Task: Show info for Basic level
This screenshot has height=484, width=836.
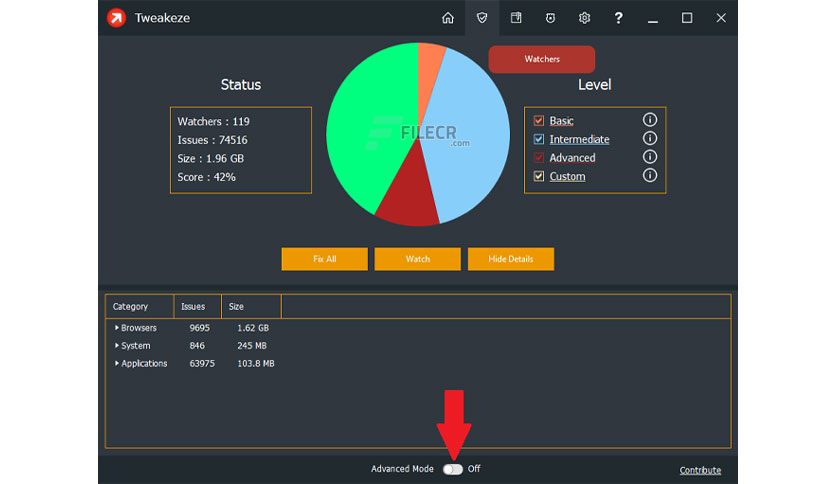Action: (649, 120)
